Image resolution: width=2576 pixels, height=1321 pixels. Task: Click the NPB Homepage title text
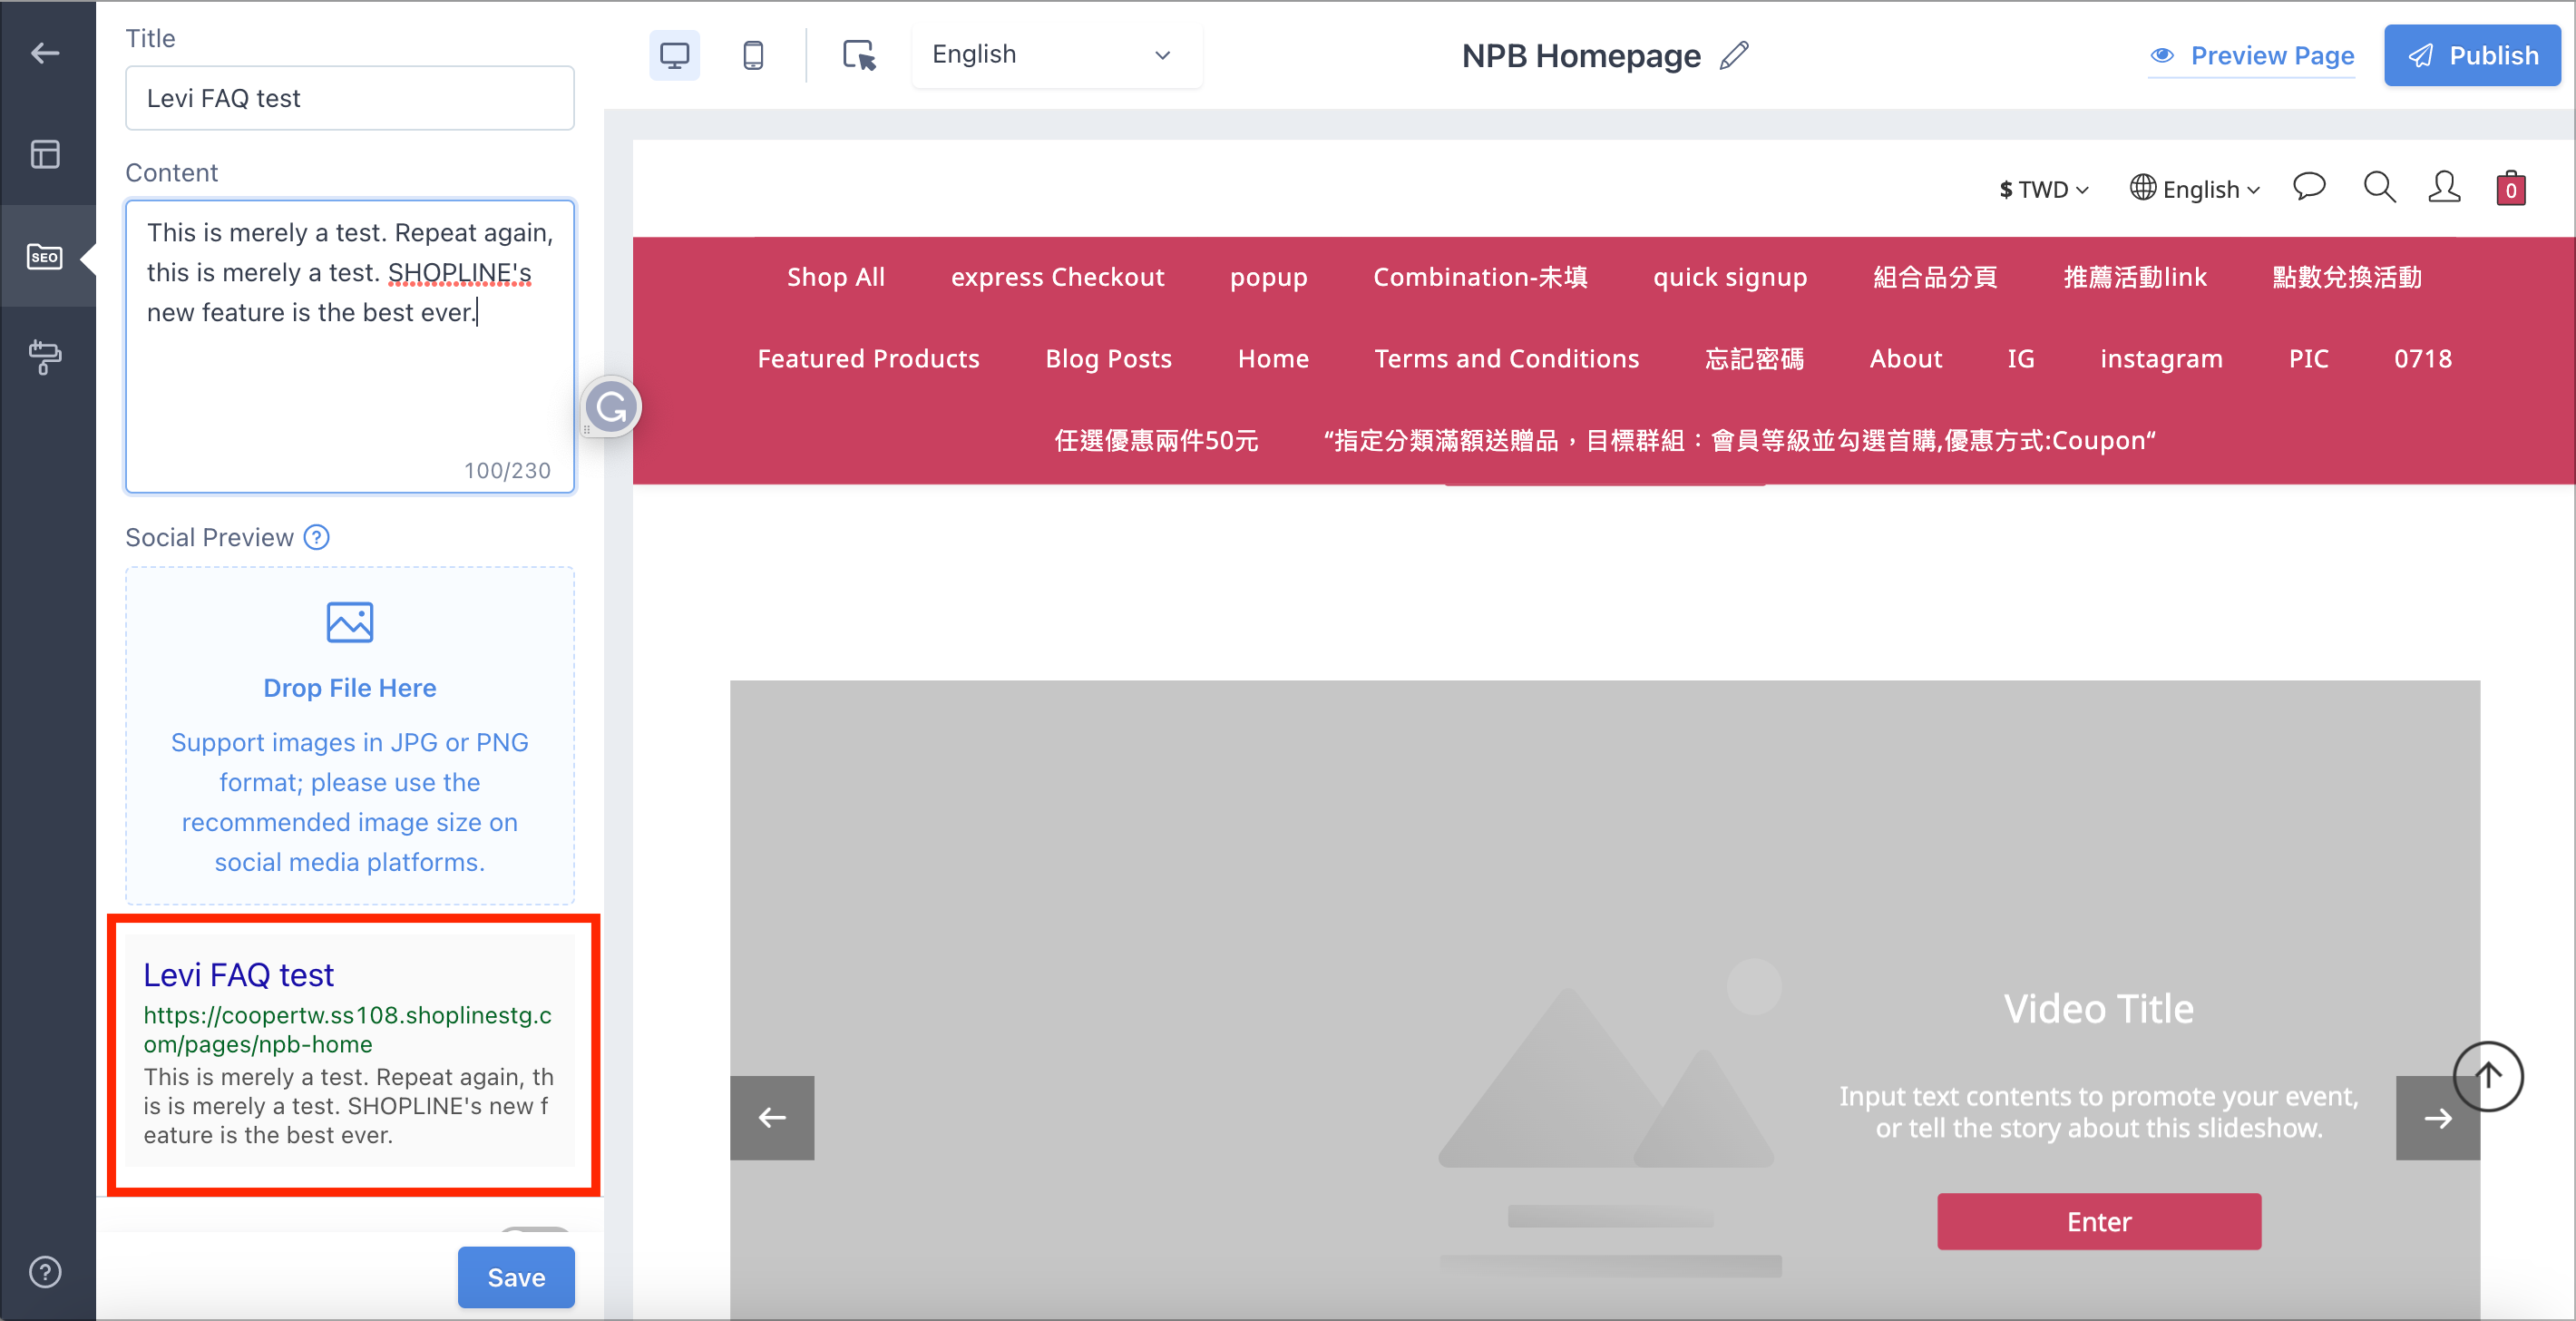1581,55
